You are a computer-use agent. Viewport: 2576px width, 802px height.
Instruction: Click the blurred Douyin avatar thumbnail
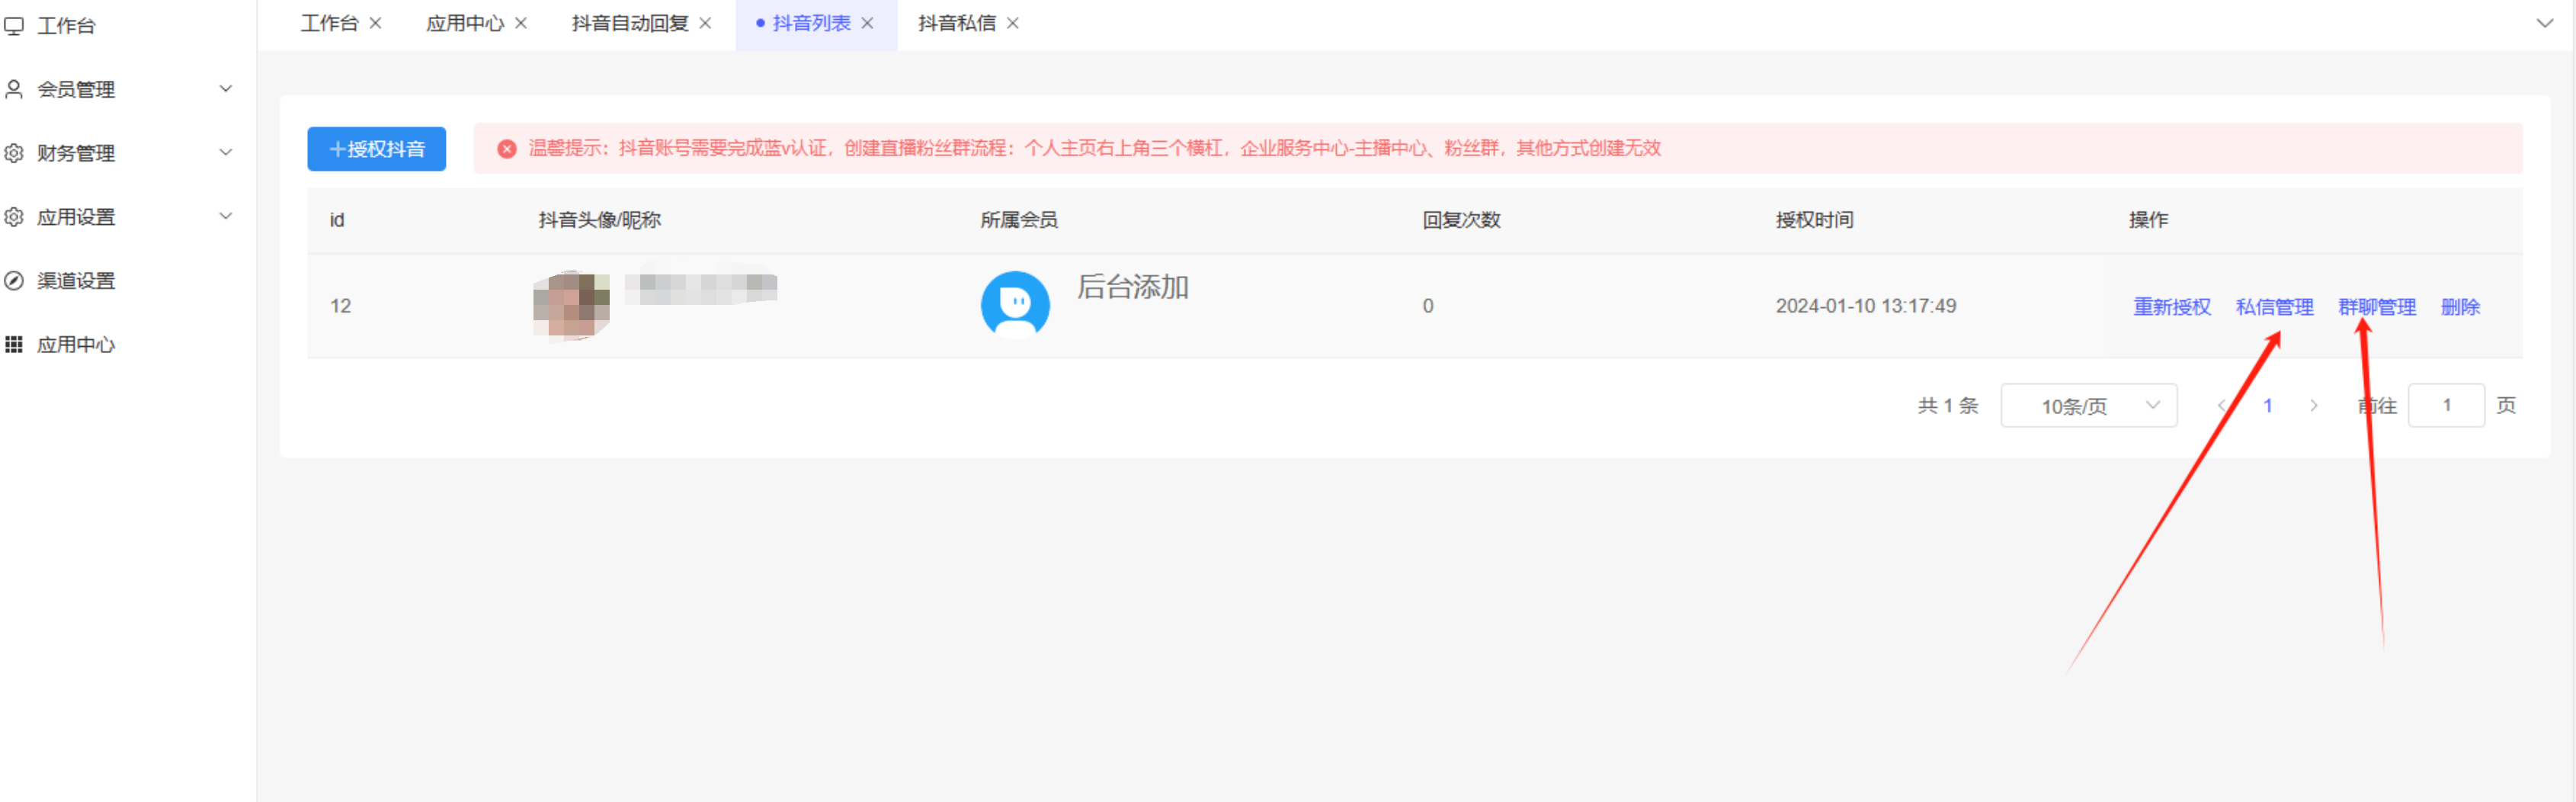point(571,305)
